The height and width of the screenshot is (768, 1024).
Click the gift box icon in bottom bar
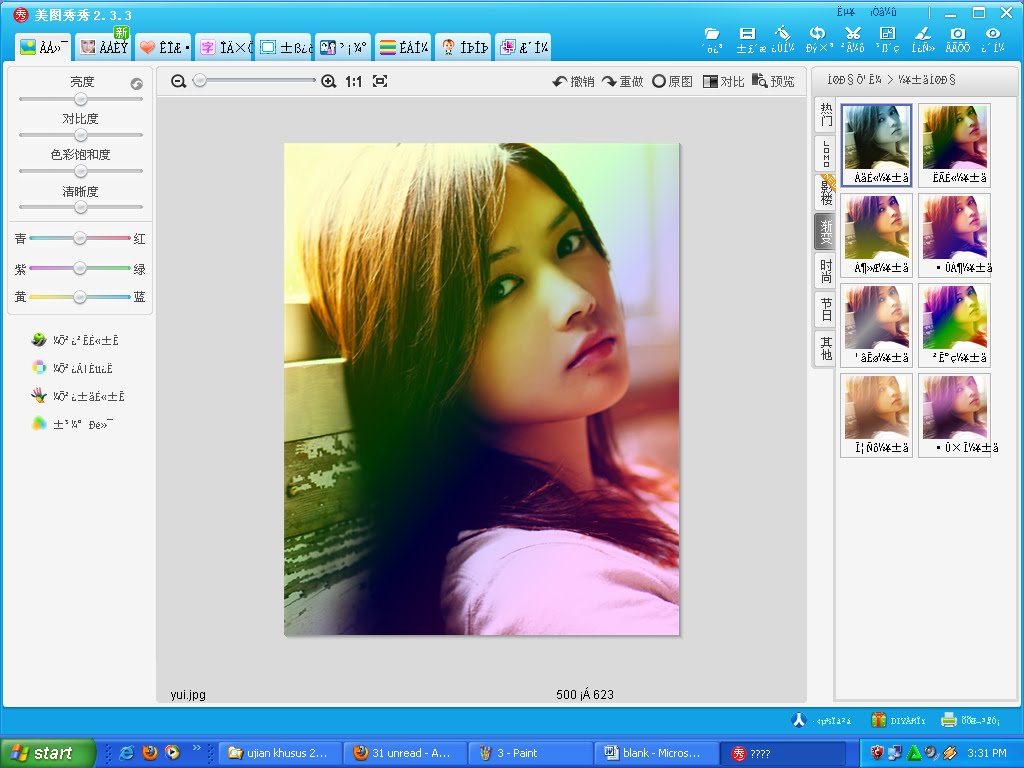point(878,720)
